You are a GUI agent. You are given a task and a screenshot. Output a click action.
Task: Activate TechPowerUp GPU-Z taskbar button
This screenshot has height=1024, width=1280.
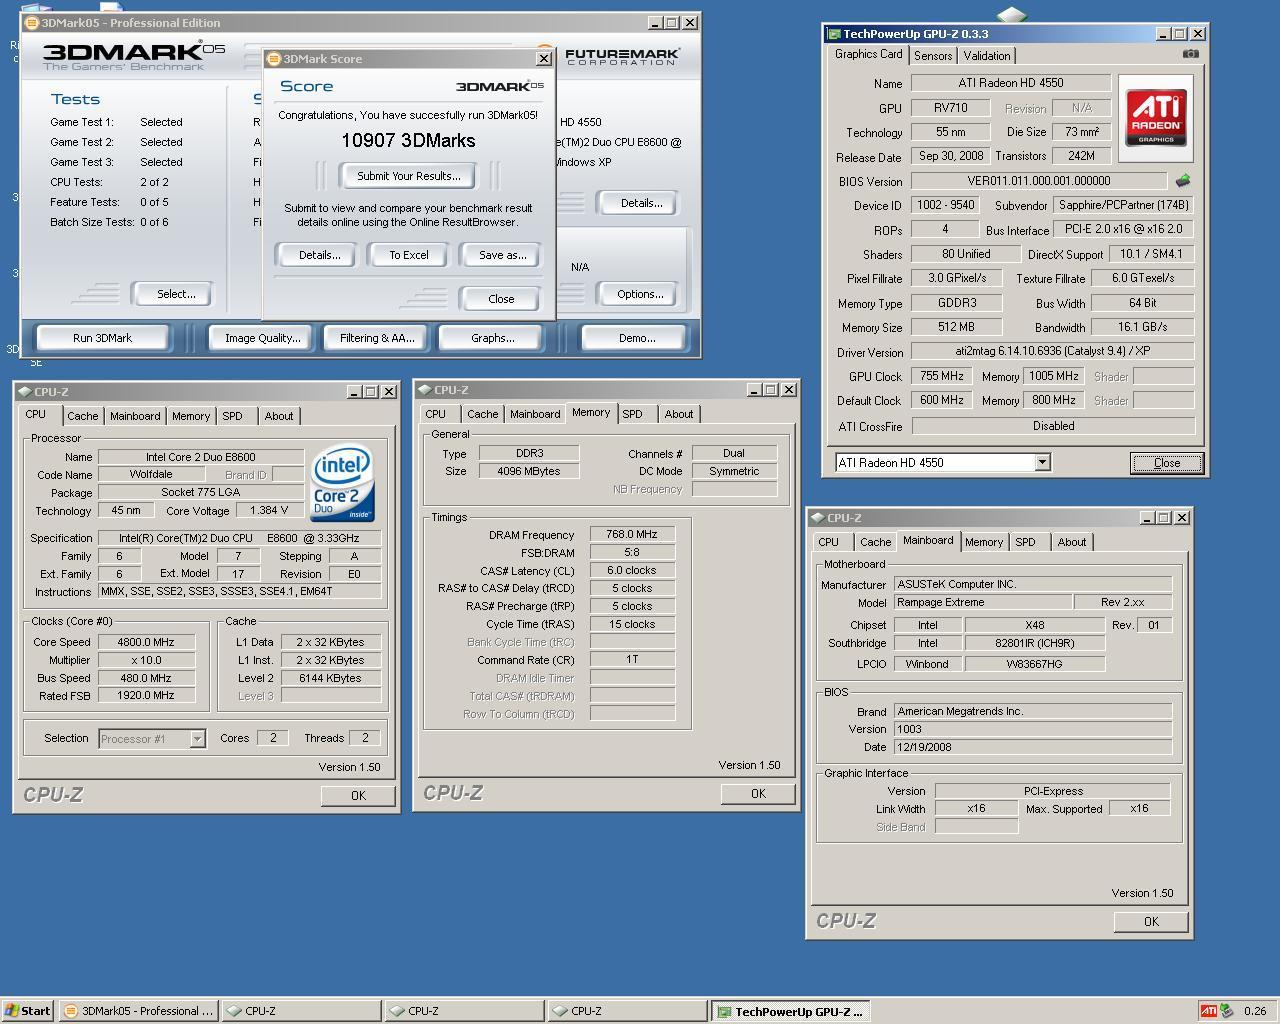point(790,1011)
